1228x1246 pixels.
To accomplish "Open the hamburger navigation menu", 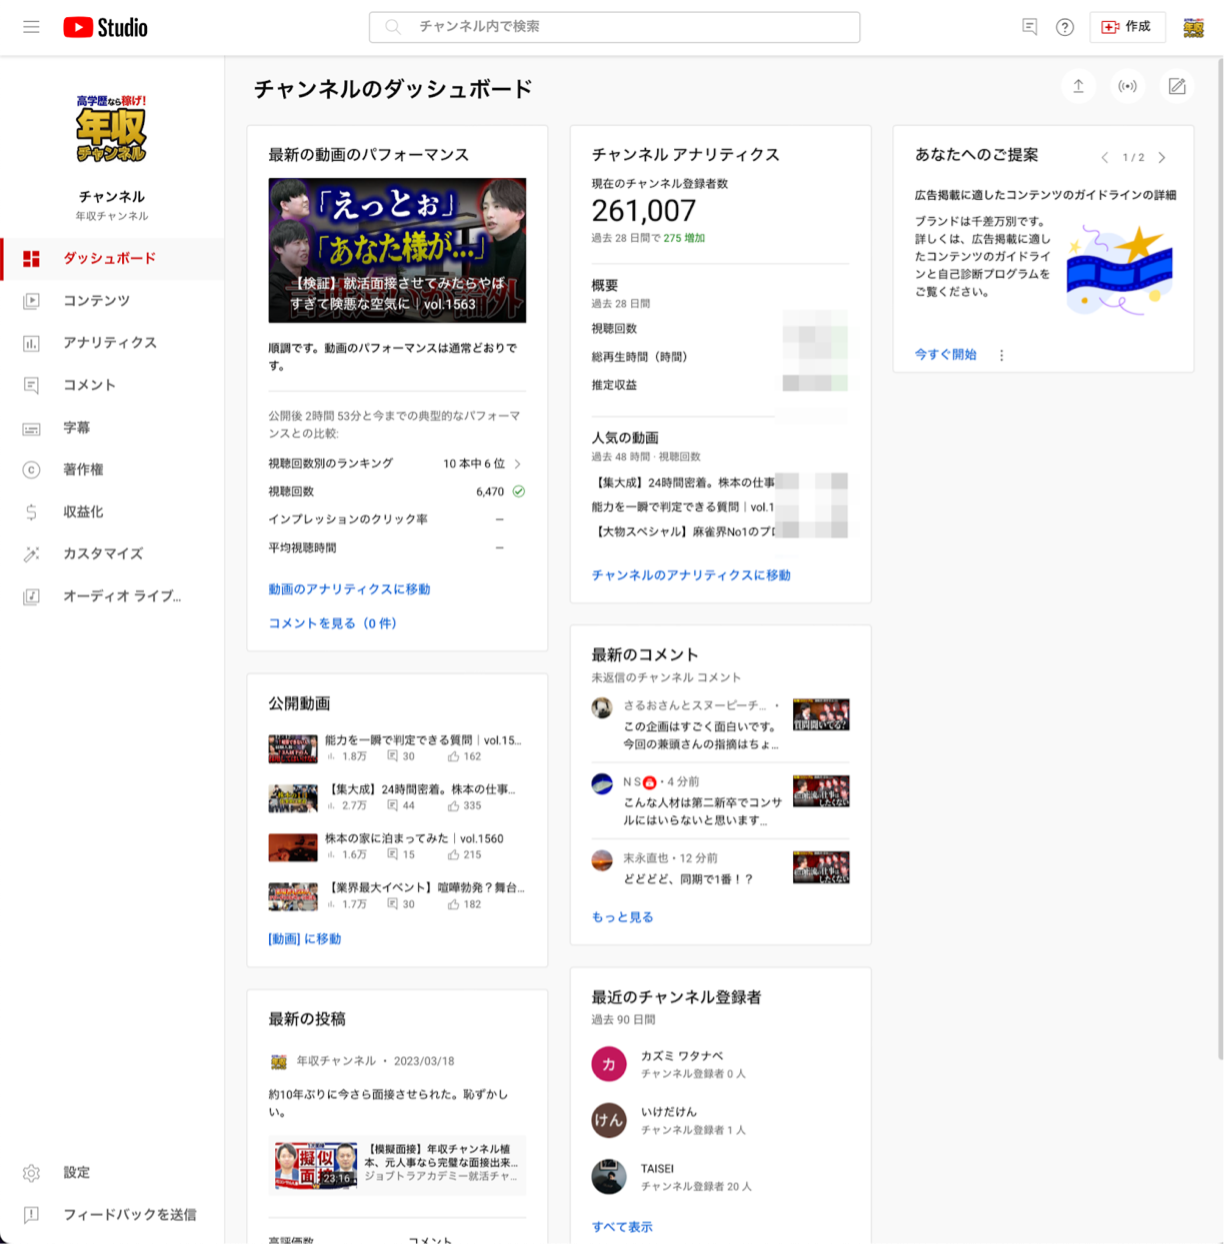I will (x=32, y=27).
